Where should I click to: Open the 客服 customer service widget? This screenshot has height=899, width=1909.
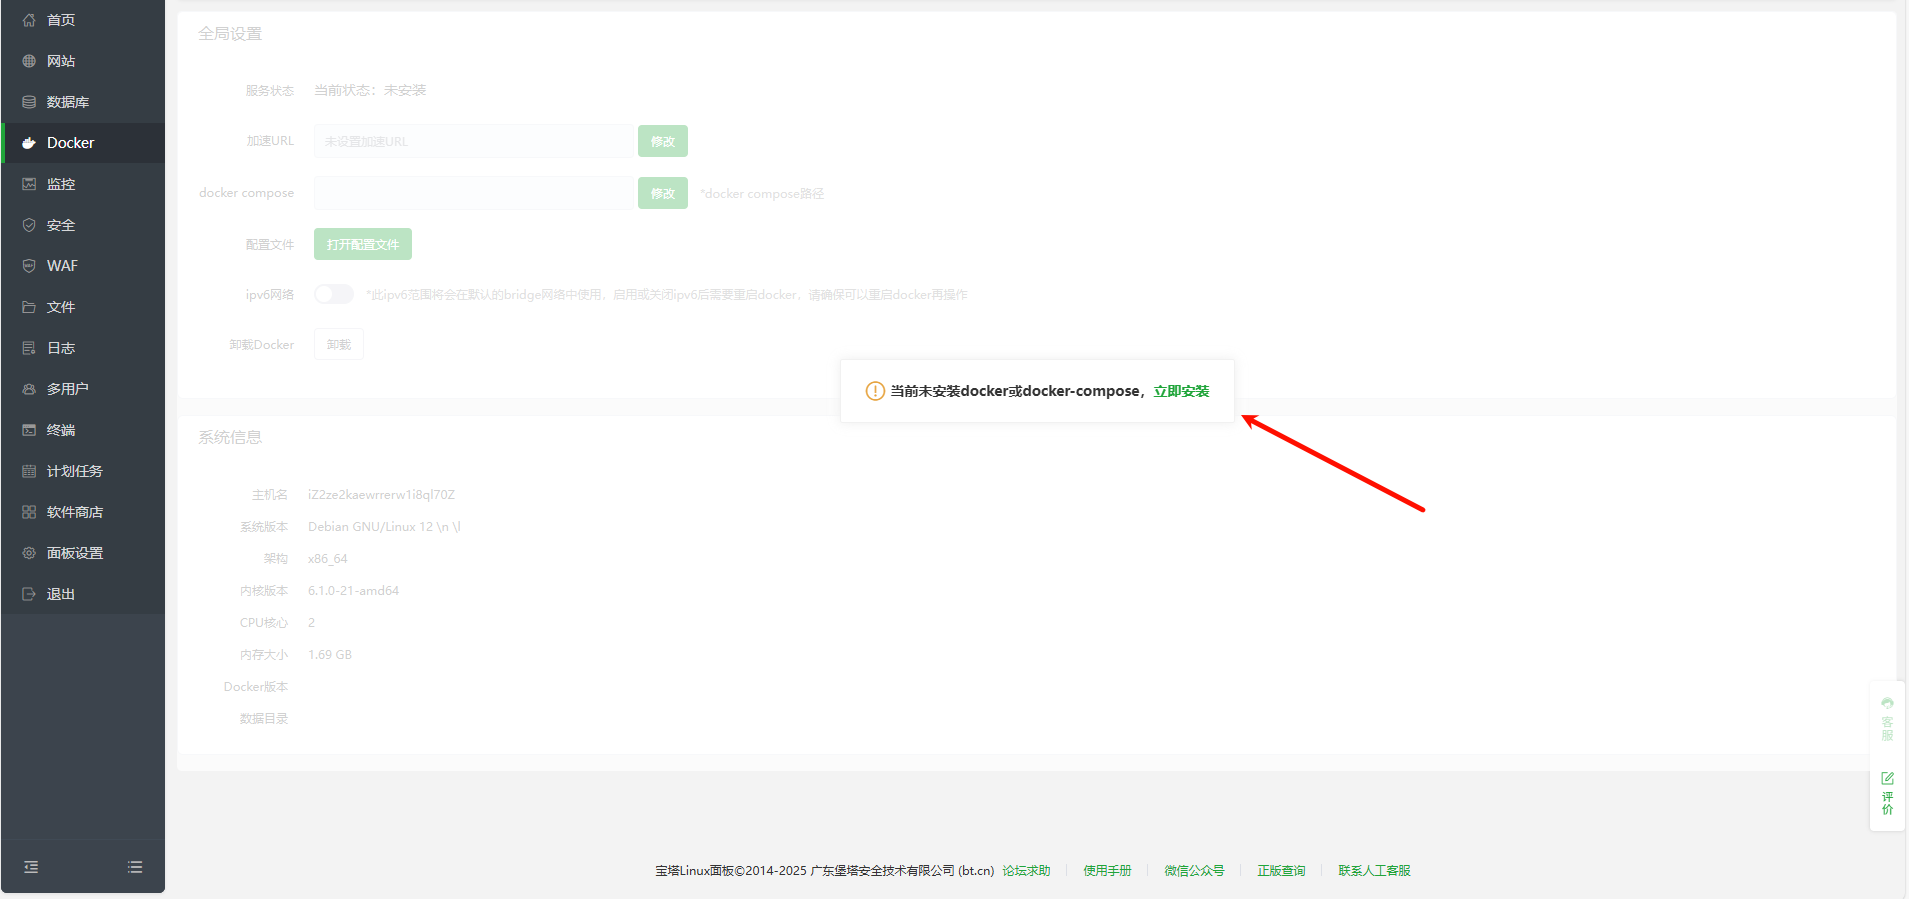pos(1887,718)
